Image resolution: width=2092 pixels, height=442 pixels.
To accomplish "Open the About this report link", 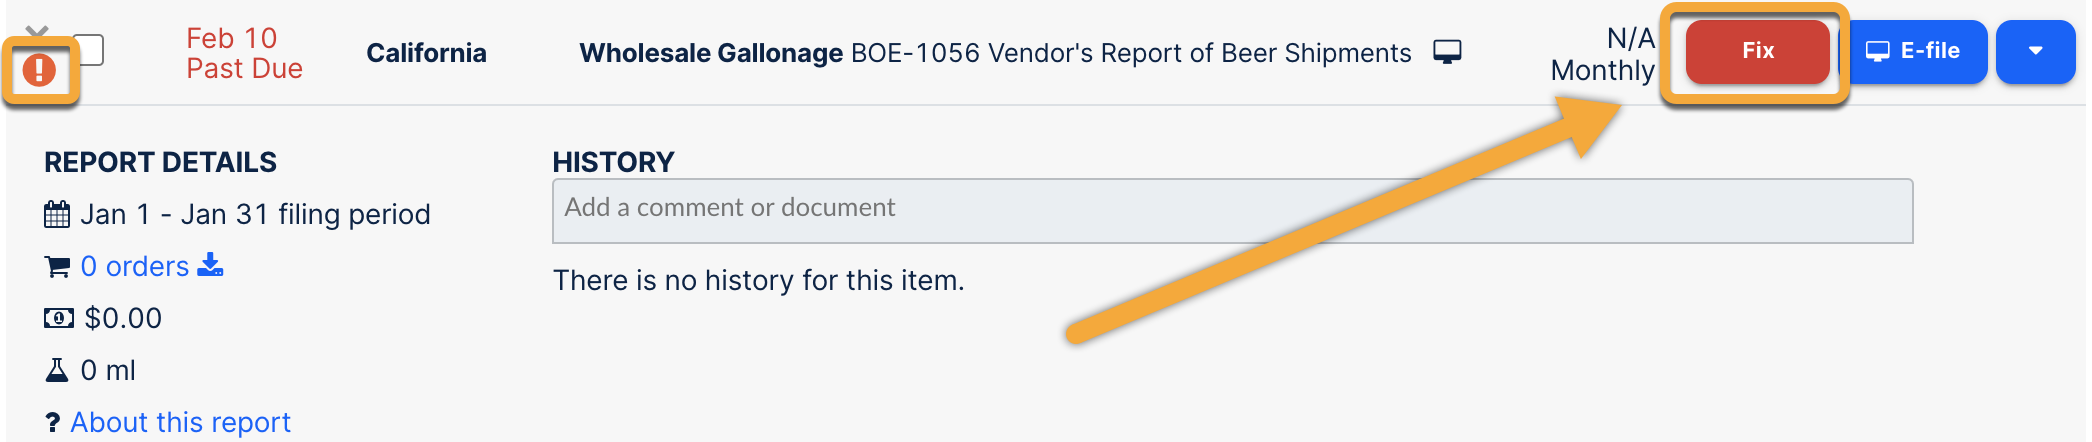I will click(180, 422).
